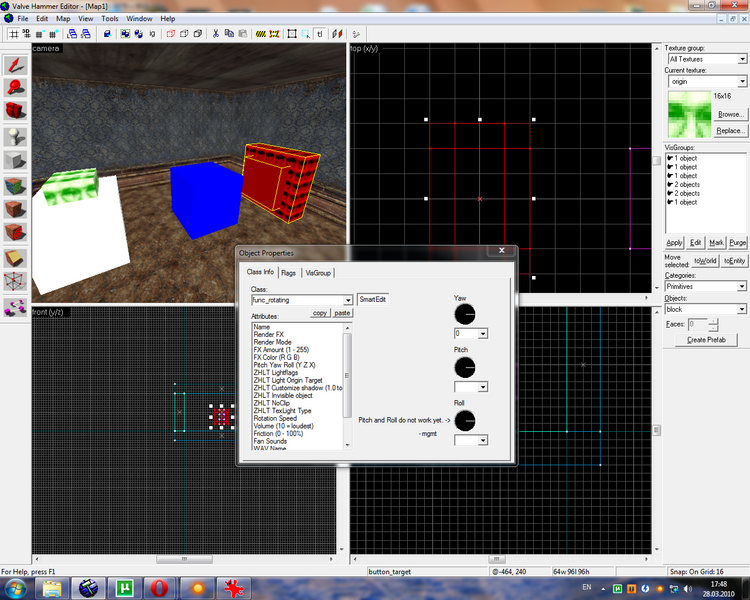Select the Selection (arrow) tool
This screenshot has height=600, width=750.
click(x=15, y=65)
